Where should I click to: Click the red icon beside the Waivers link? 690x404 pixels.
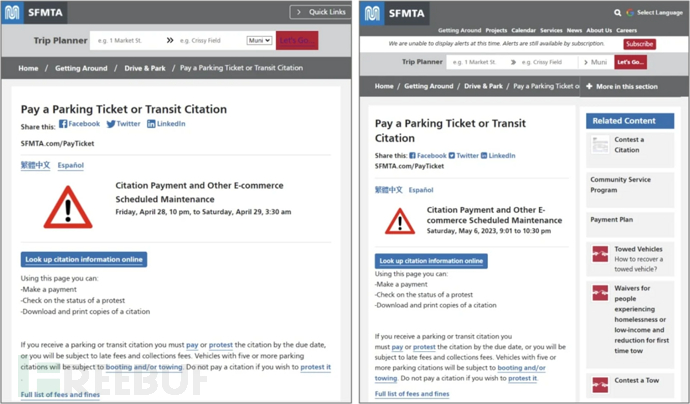[600, 293]
